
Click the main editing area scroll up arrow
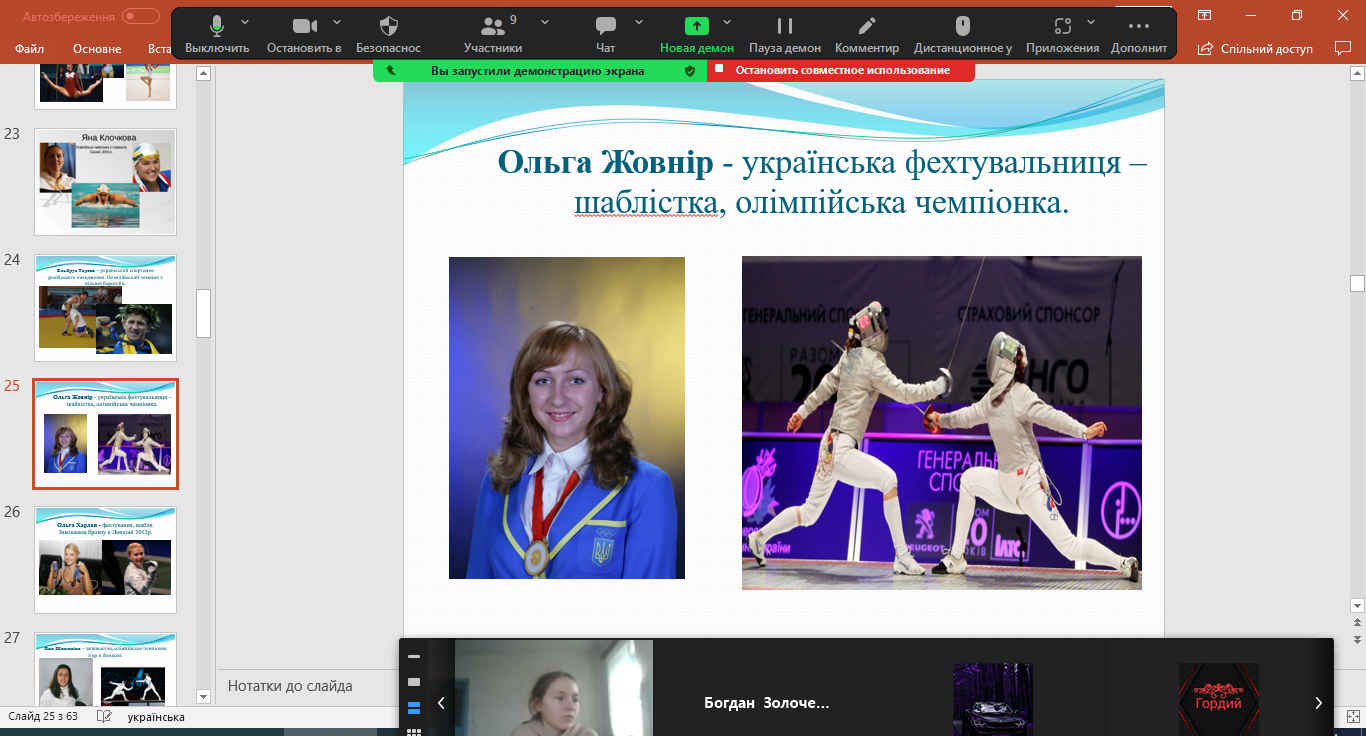coord(1357,73)
